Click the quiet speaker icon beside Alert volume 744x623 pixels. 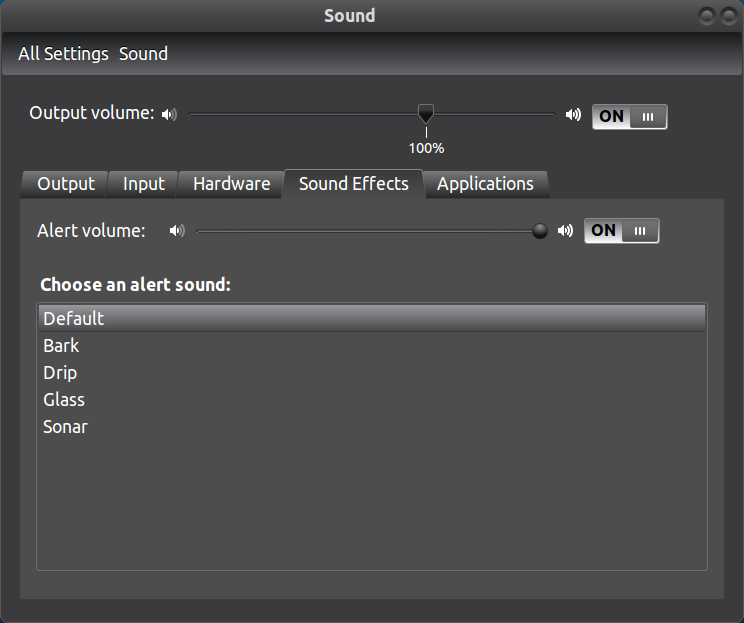tap(177, 231)
